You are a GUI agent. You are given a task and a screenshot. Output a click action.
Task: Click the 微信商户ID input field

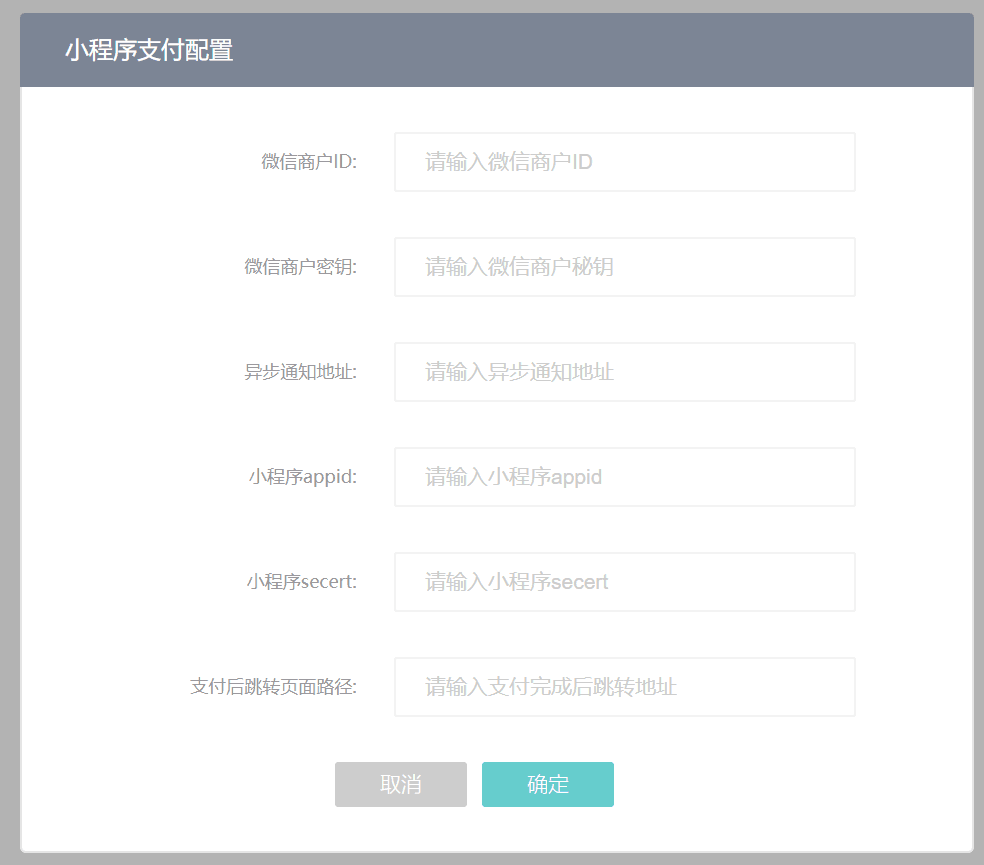(x=624, y=162)
